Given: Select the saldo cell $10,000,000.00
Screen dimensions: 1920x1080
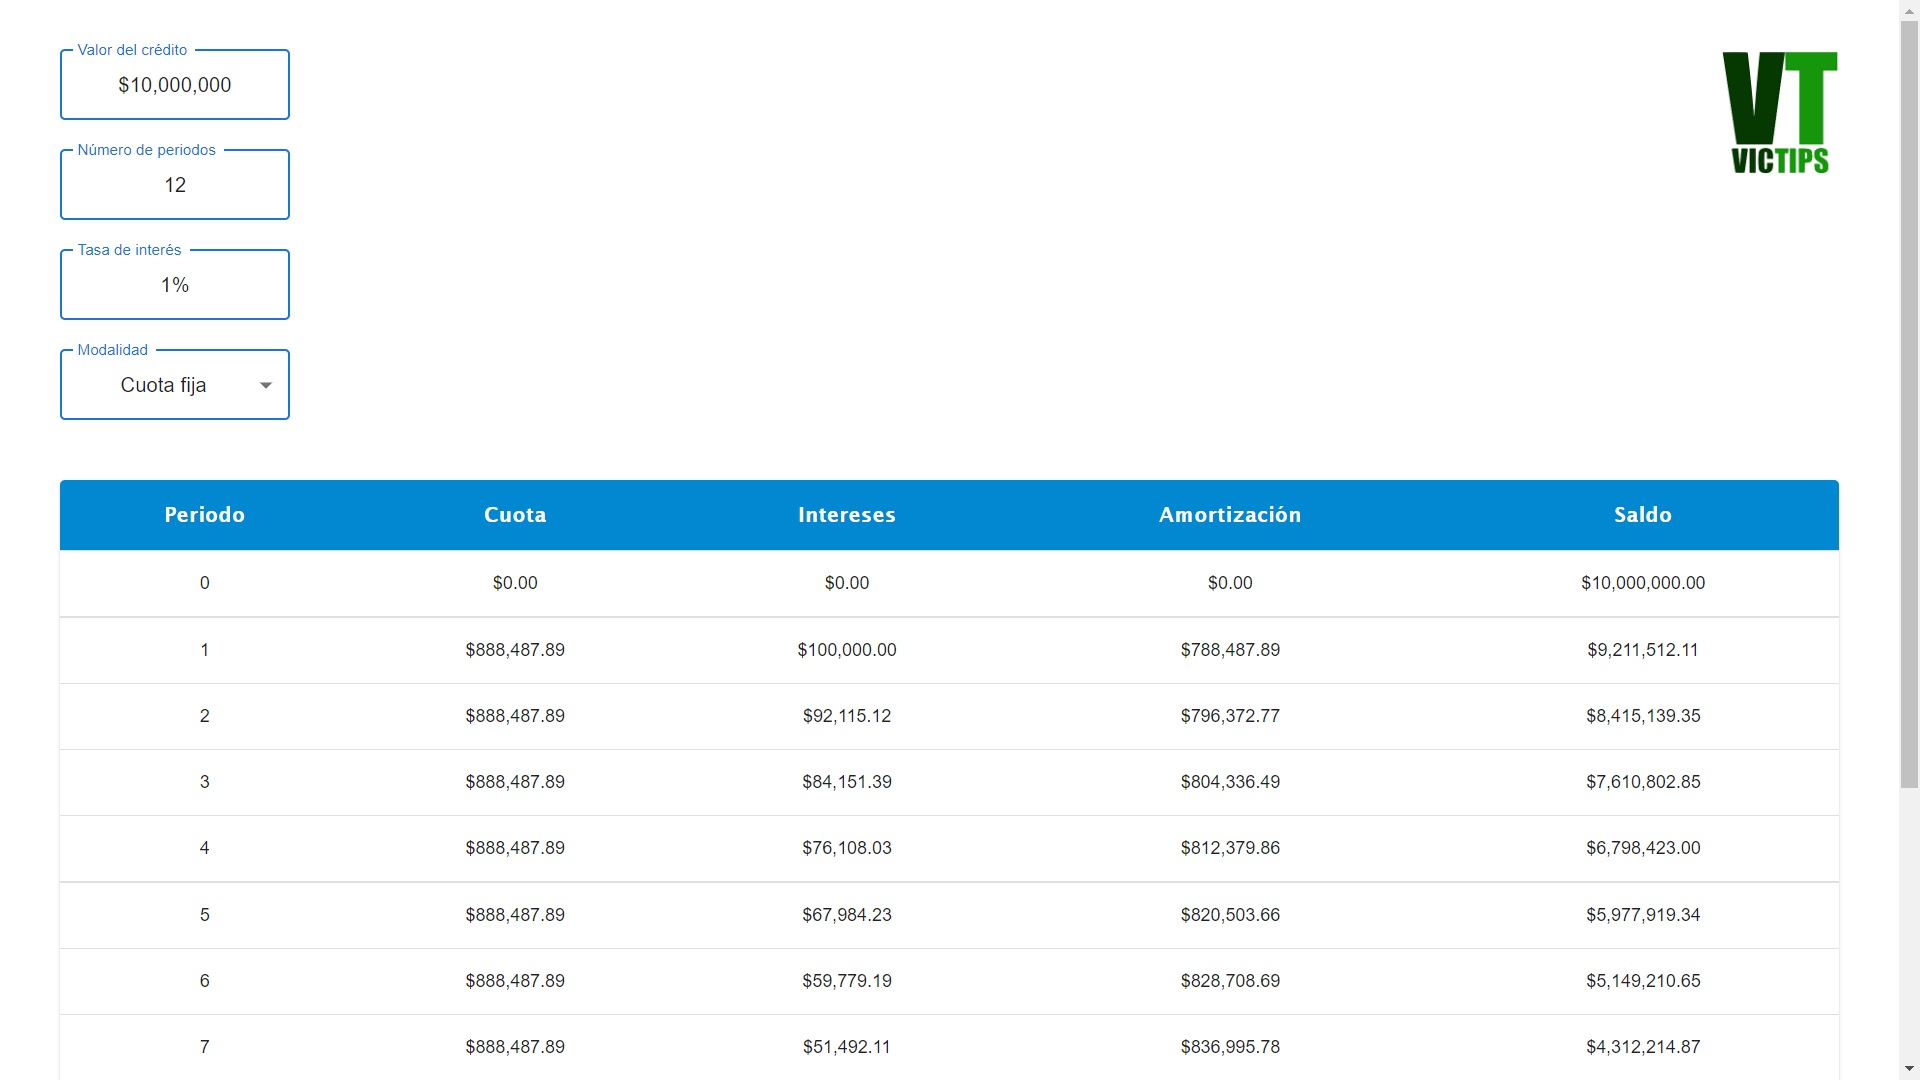Looking at the screenshot, I should (x=1643, y=583).
